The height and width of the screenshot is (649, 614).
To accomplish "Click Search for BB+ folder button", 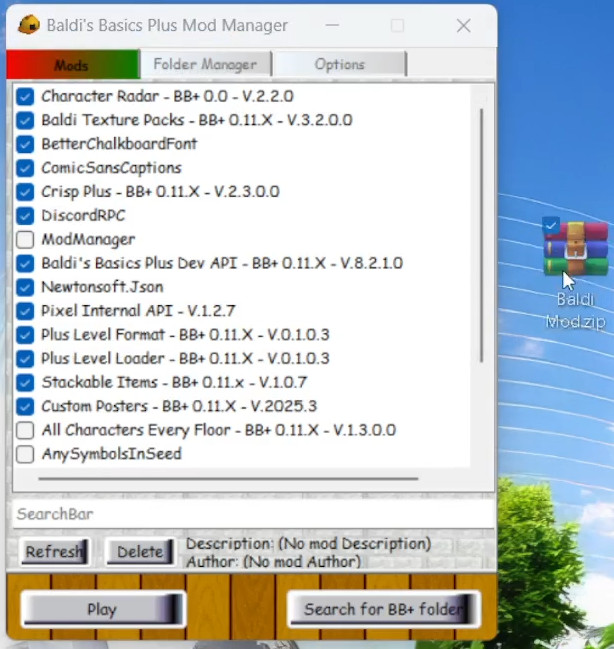I will pos(383,609).
